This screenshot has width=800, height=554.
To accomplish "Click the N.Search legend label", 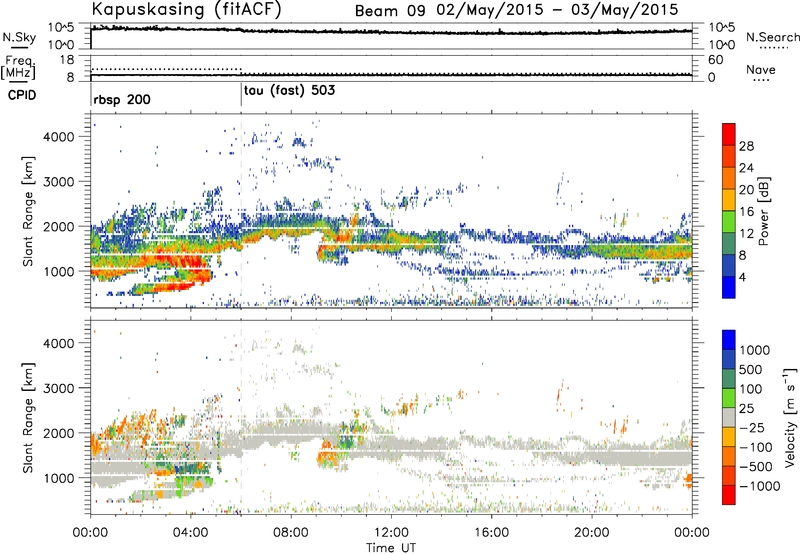I will click(773, 37).
